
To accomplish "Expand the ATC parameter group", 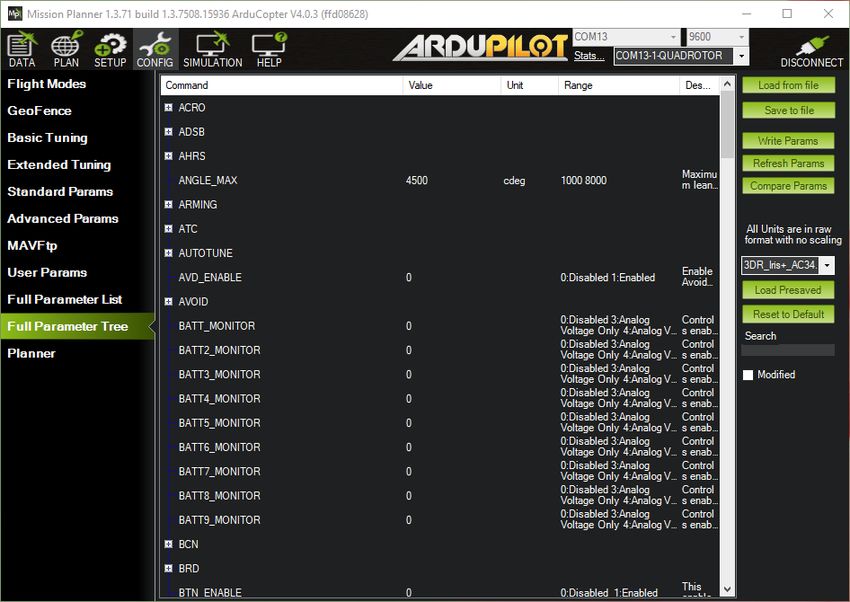I will tap(168, 229).
